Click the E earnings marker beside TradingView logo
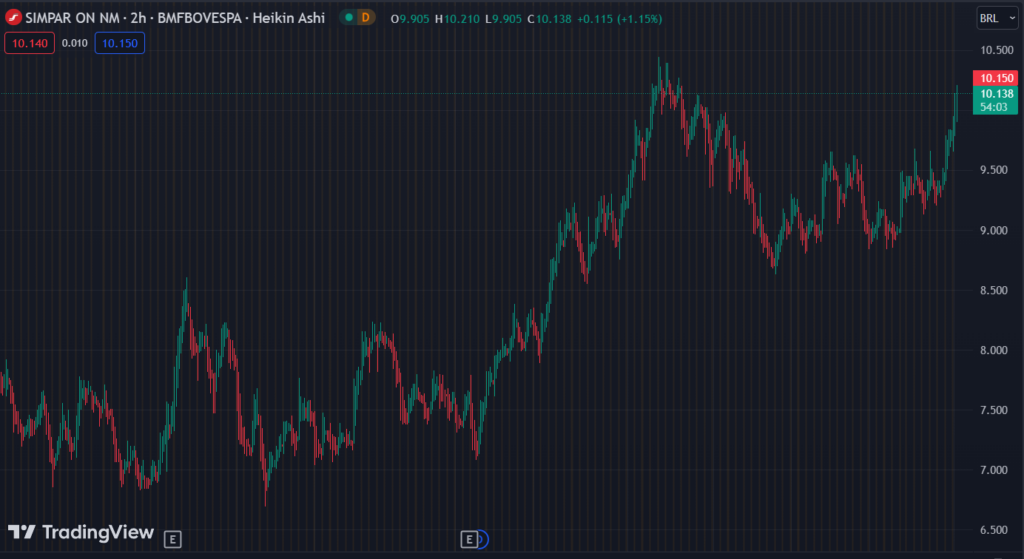Viewport: 1024px width, 559px height. click(x=172, y=539)
